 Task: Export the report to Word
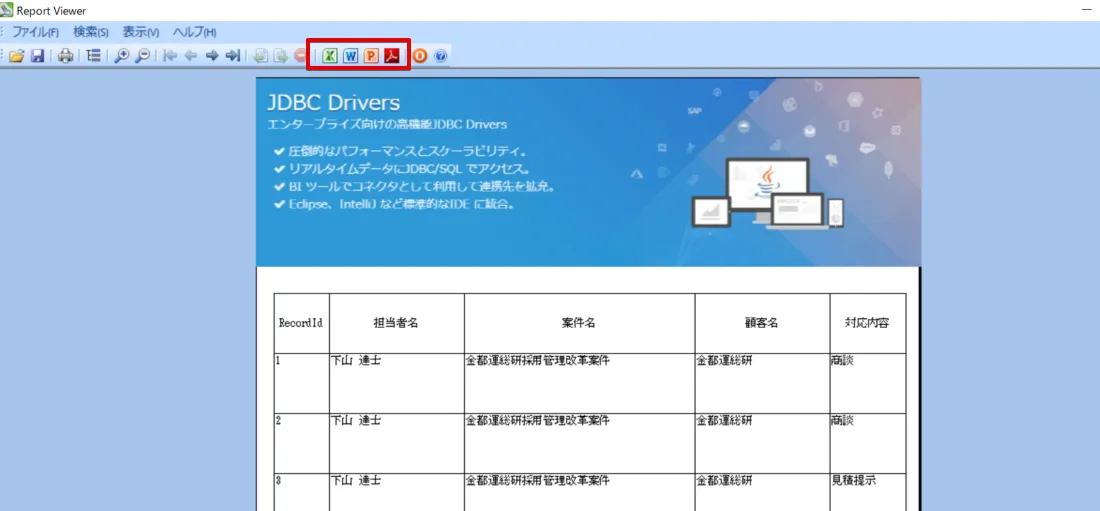(x=350, y=56)
